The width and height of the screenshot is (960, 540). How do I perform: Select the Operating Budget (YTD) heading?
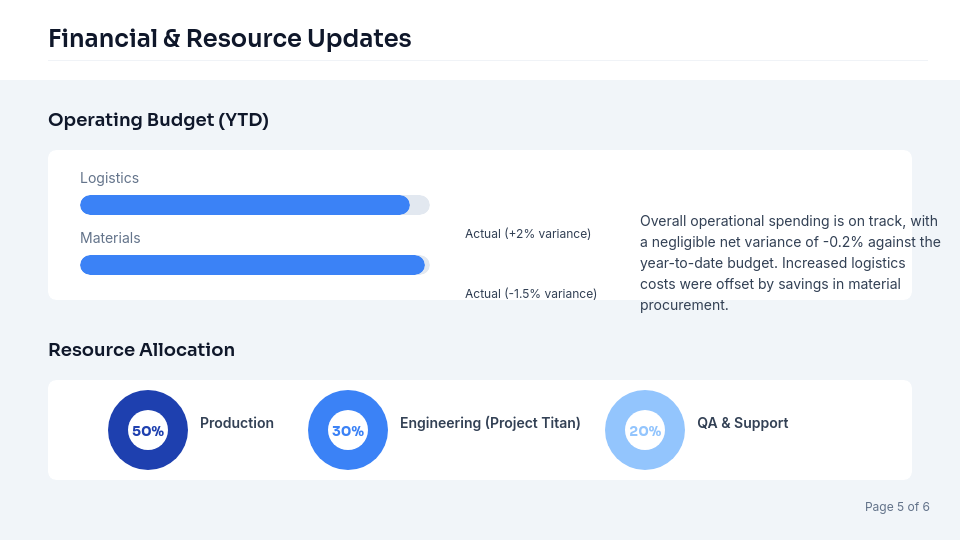pyautogui.click(x=158, y=120)
